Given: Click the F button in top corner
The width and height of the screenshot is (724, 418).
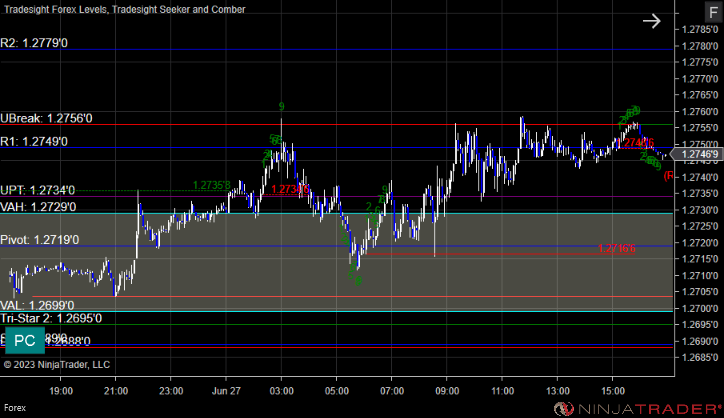Looking at the screenshot, I should (713, 12).
